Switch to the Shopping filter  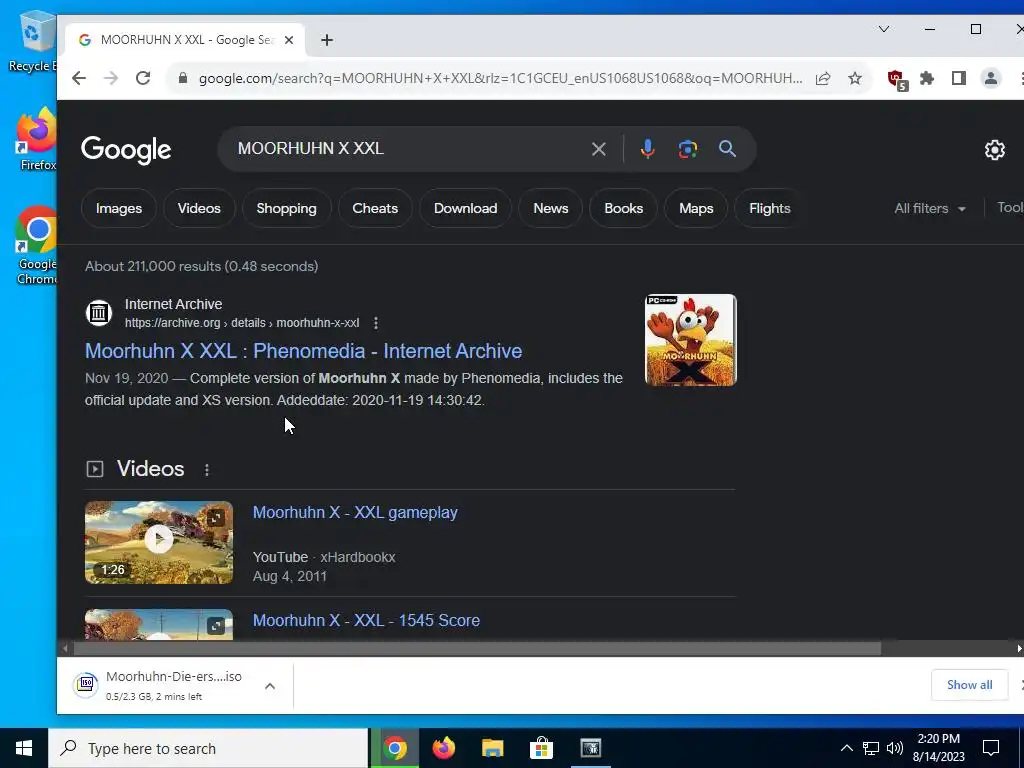point(286,208)
